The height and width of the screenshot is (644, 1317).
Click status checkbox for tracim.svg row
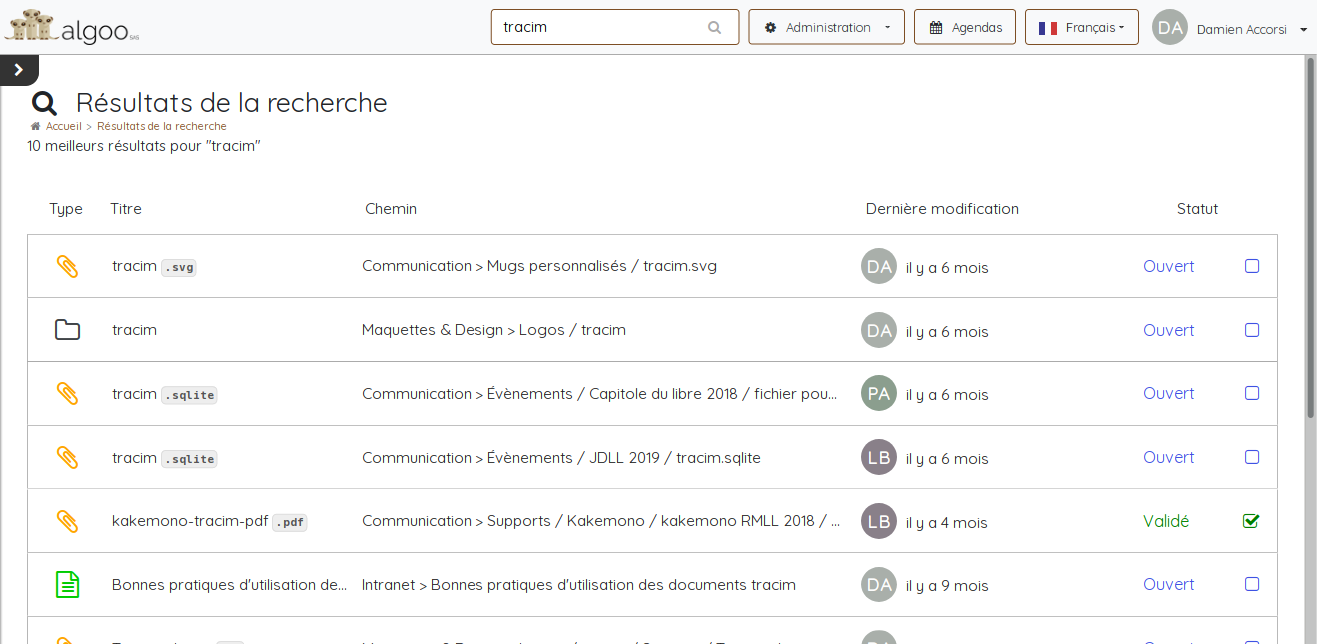pos(1251,266)
